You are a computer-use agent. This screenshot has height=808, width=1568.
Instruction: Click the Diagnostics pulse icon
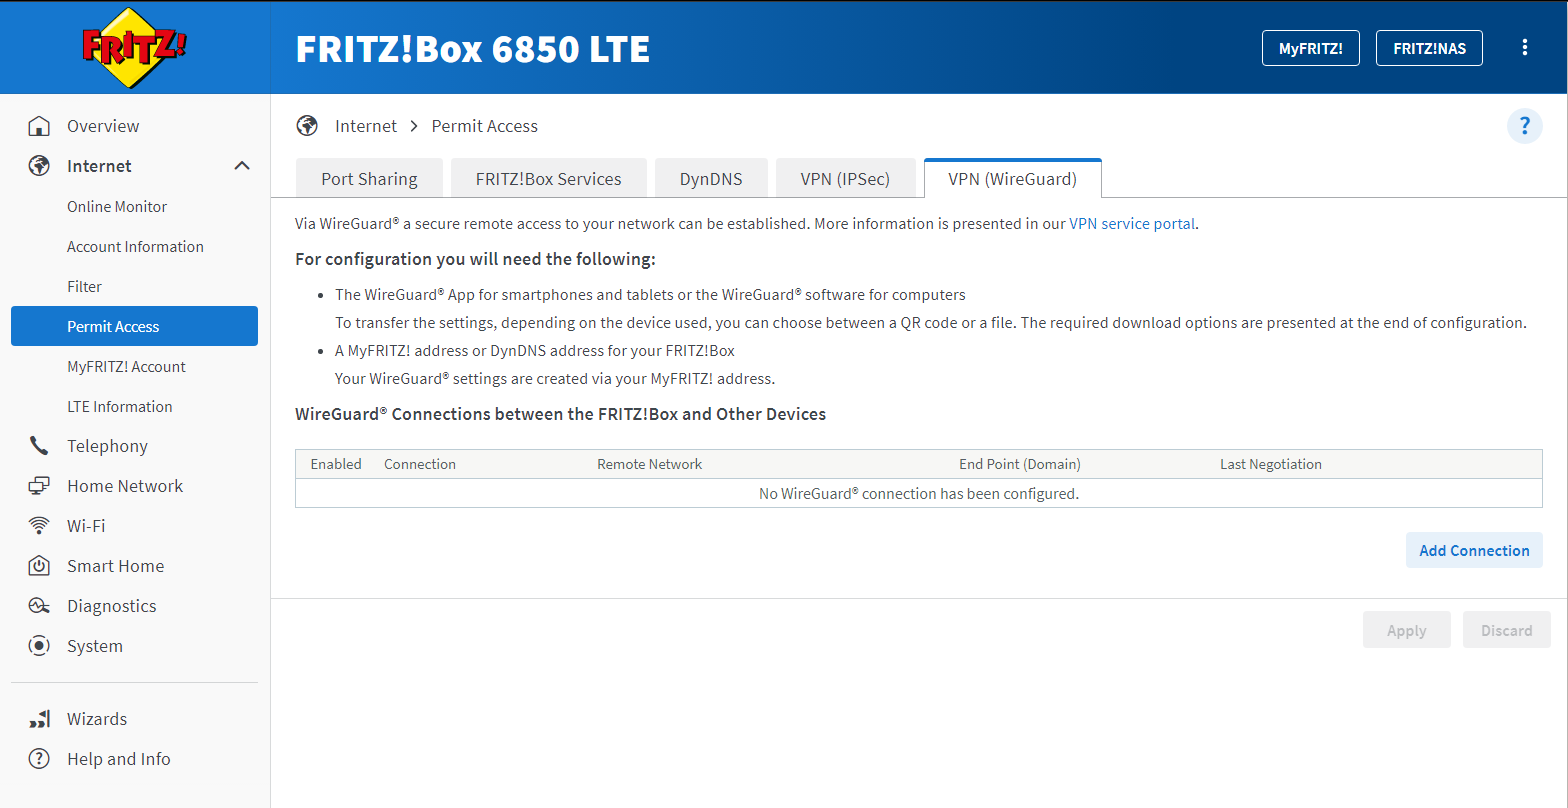pyautogui.click(x=39, y=606)
